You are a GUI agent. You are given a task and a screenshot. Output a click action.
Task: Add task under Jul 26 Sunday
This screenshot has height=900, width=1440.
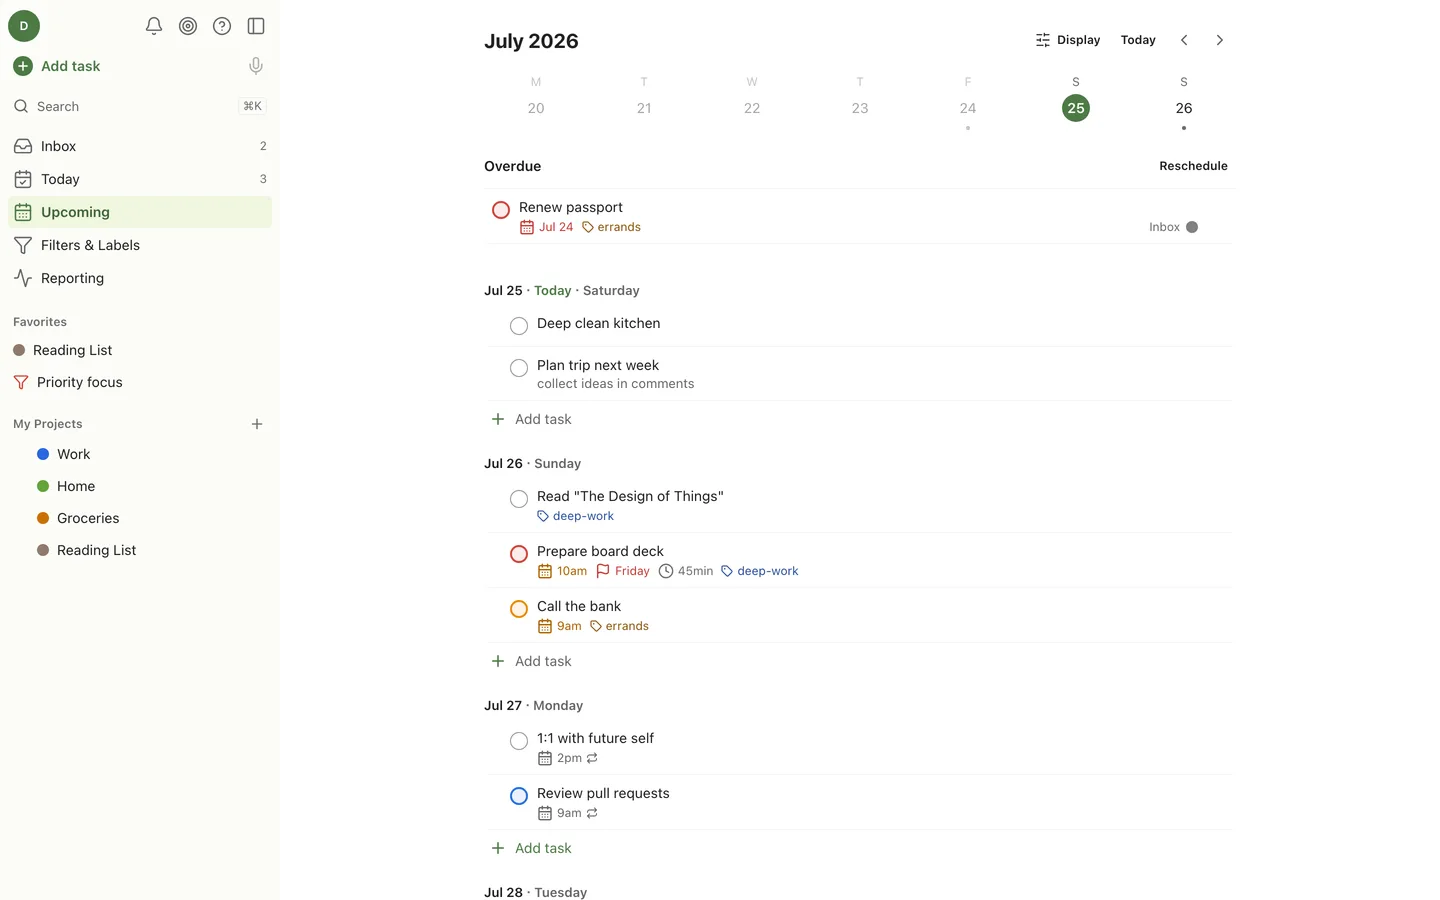pyautogui.click(x=531, y=661)
